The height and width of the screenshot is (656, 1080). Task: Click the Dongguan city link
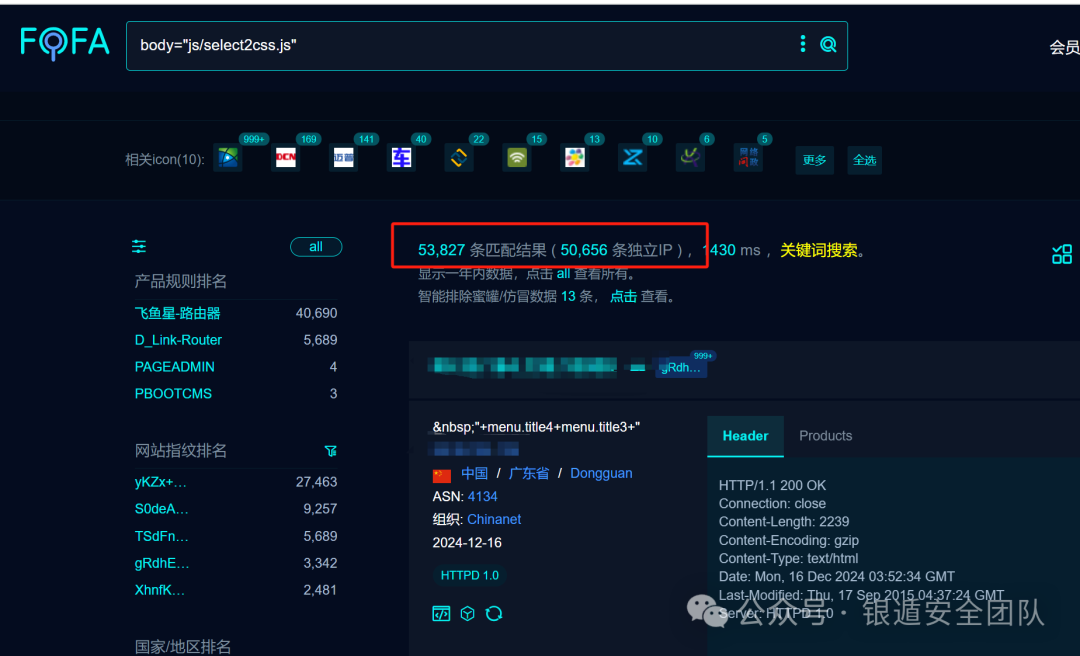(x=601, y=473)
